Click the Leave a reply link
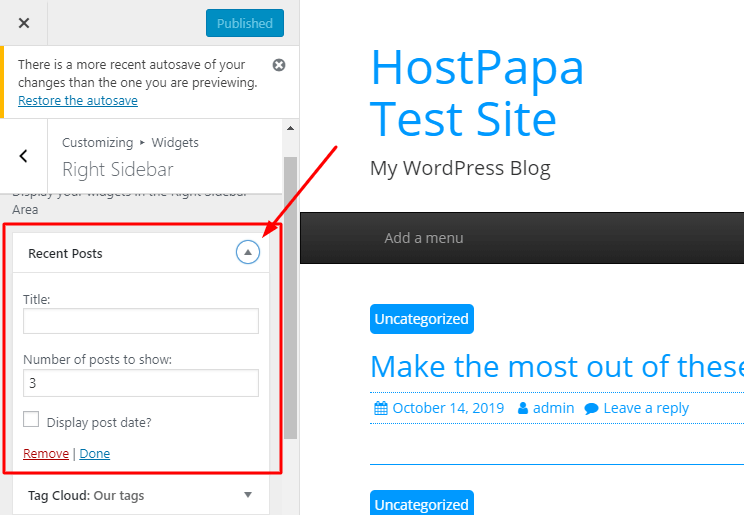The width and height of the screenshot is (744, 515). [646, 408]
